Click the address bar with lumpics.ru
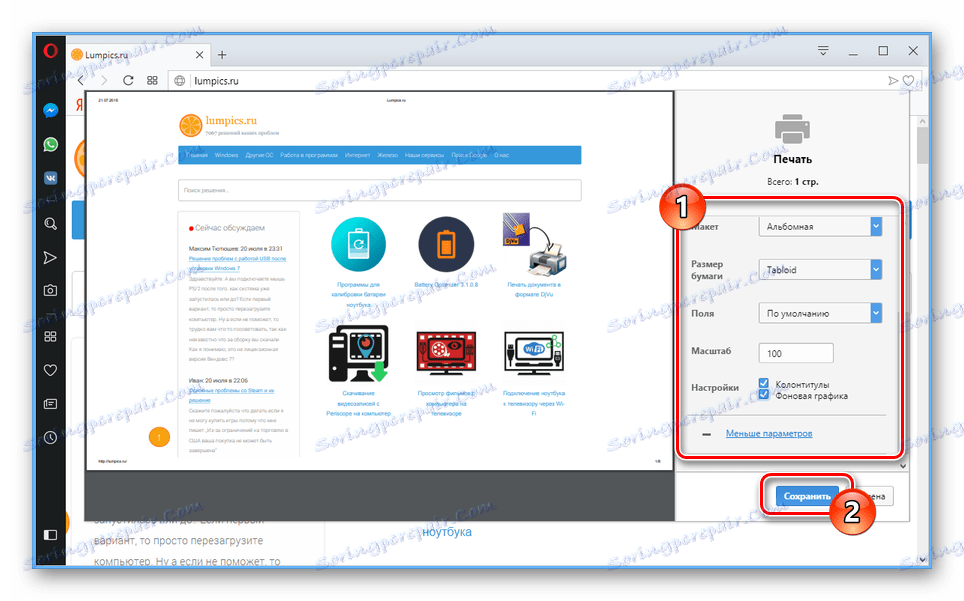Image resolution: width=964 pixels, height=601 pixels. pyautogui.click(x=529, y=81)
